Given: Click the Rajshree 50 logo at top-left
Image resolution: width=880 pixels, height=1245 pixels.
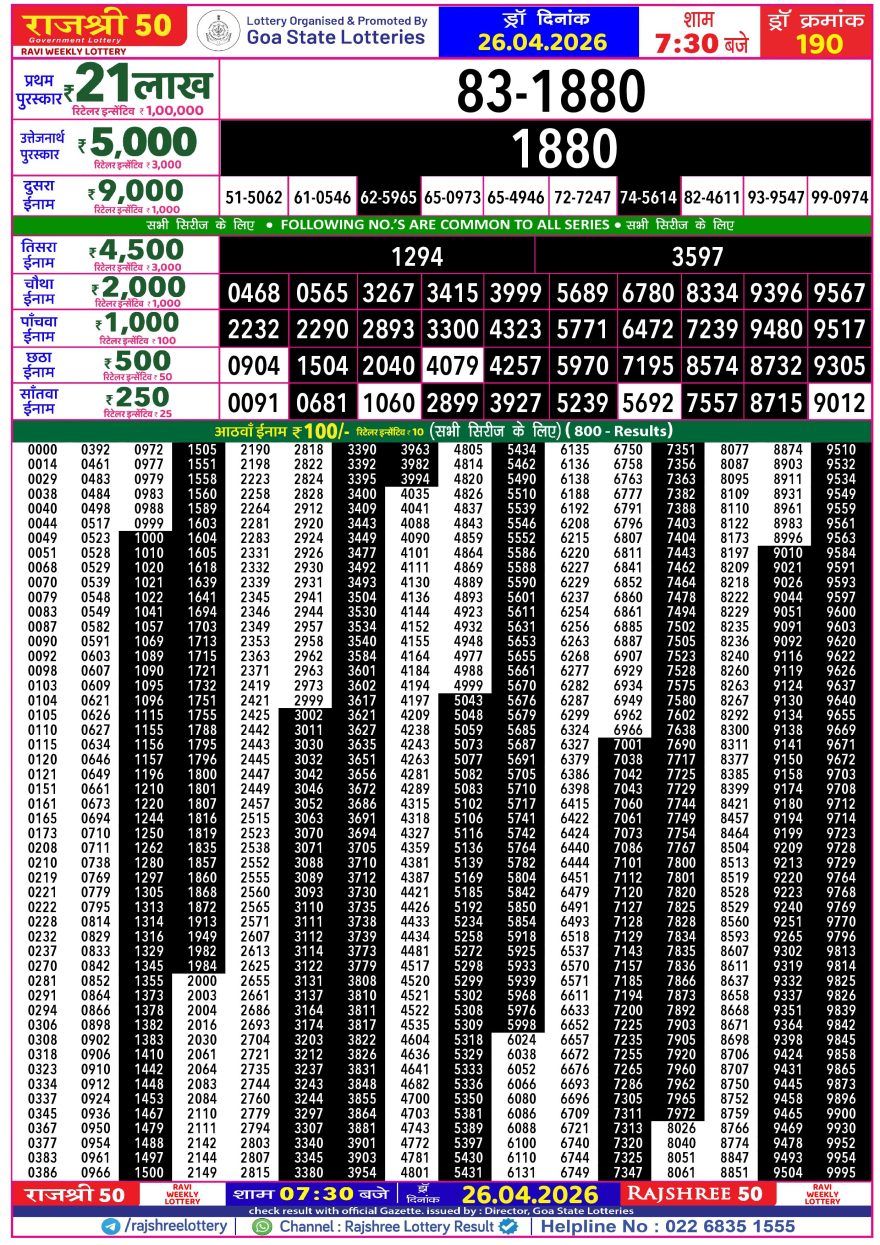Looking at the screenshot, I should 97,29.
